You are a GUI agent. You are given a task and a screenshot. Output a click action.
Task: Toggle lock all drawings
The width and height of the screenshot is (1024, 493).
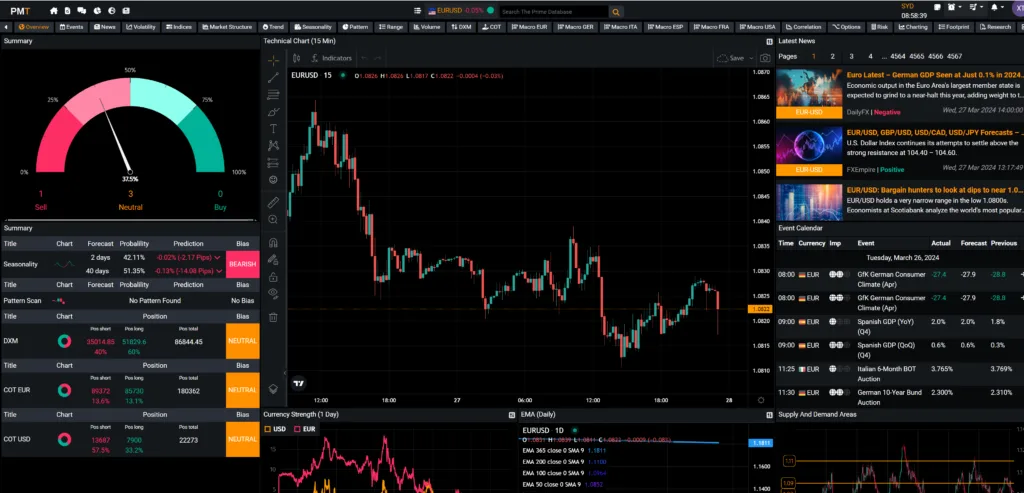(x=273, y=277)
